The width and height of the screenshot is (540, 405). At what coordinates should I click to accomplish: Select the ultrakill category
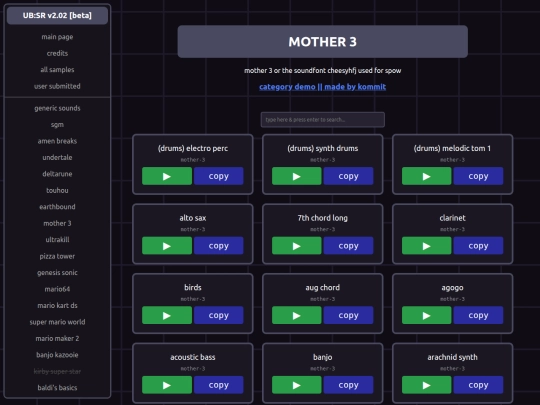pyautogui.click(x=57, y=240)
